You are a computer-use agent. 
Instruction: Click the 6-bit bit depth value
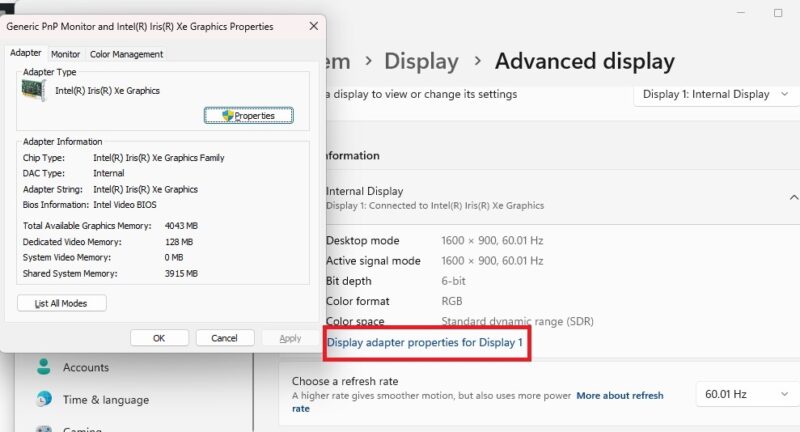454,281
